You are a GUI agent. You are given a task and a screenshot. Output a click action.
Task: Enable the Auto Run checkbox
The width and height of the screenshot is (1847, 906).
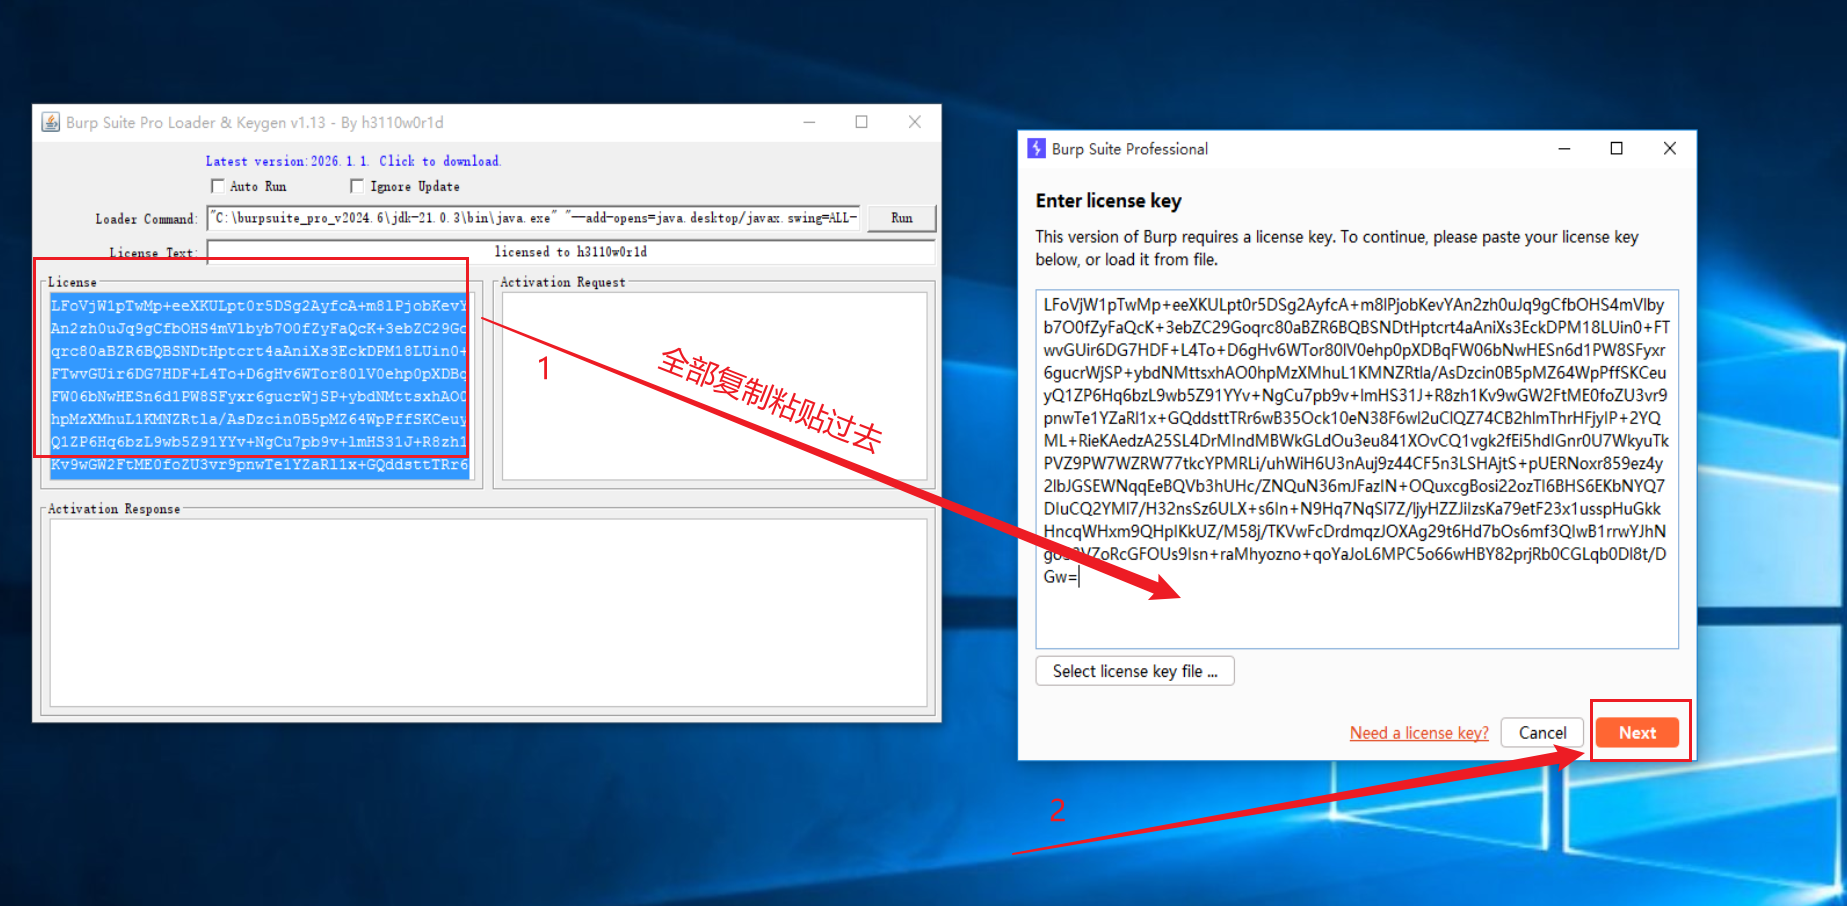point(217,186)
